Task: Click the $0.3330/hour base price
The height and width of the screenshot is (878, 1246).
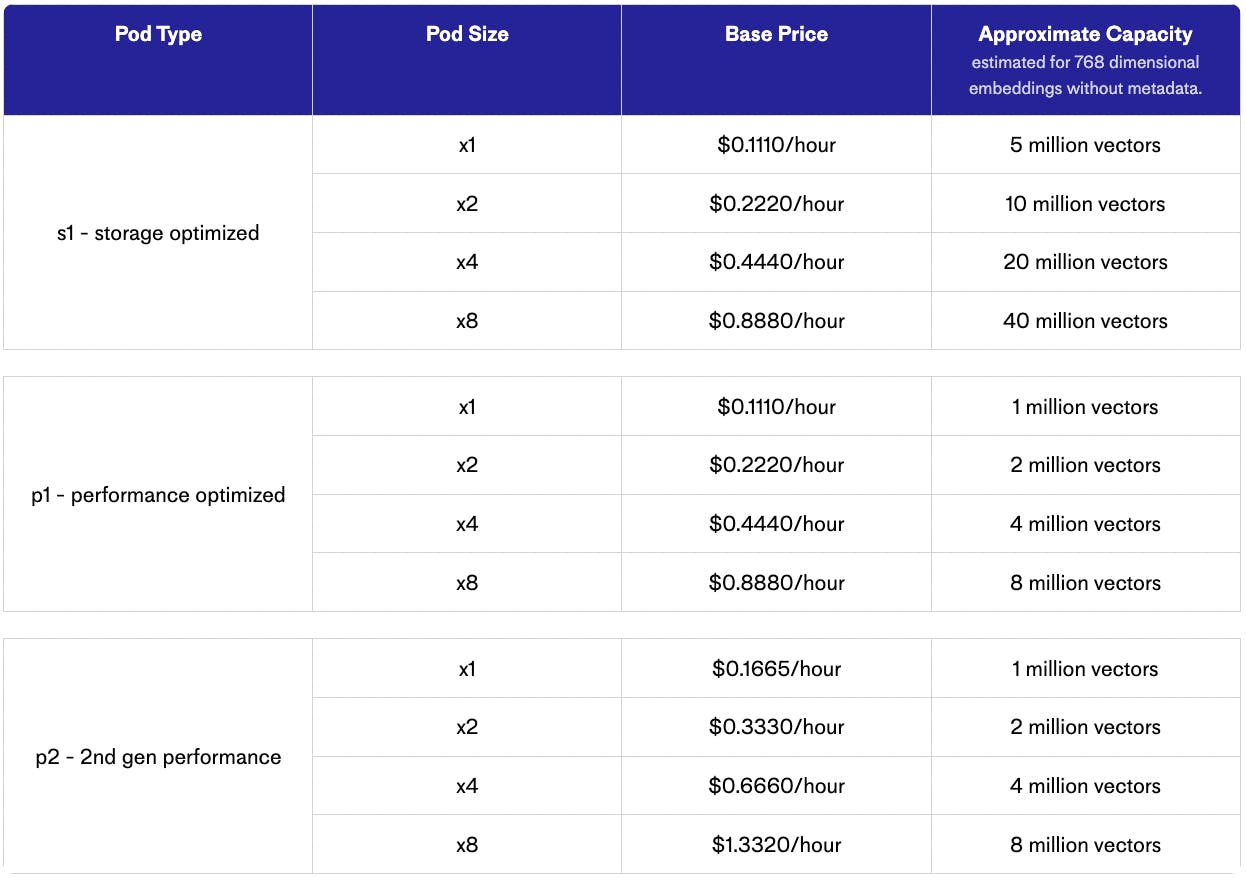Action: (x=776, y=727)
